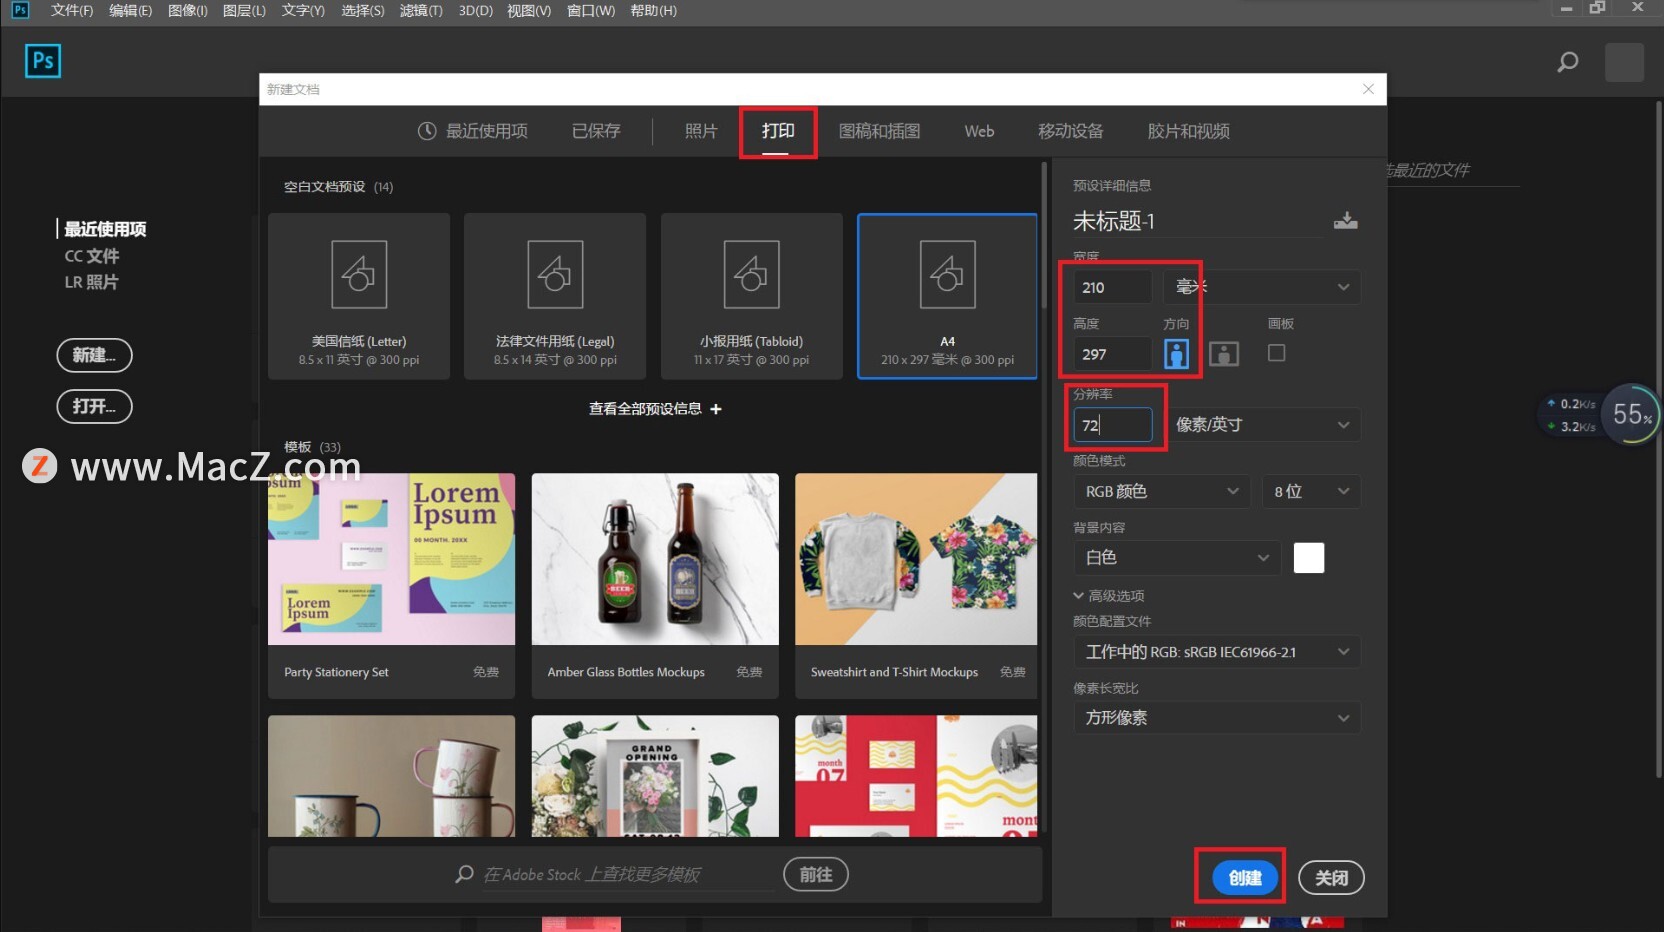Open the search magnifier icon
This screenshot has width=1664, height=932.
1568,62
